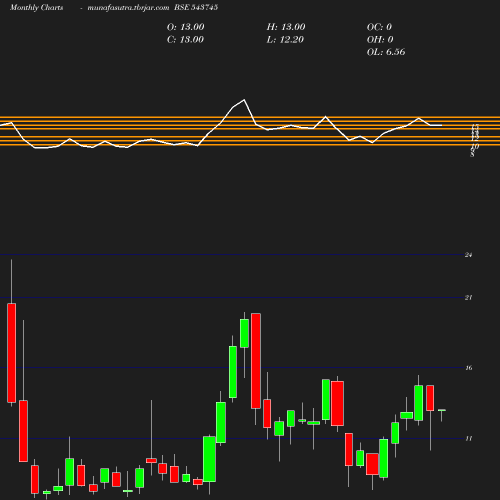Click the 16 price axis label
The width and height of the screenshot is (500, 500).
[469, 368]
